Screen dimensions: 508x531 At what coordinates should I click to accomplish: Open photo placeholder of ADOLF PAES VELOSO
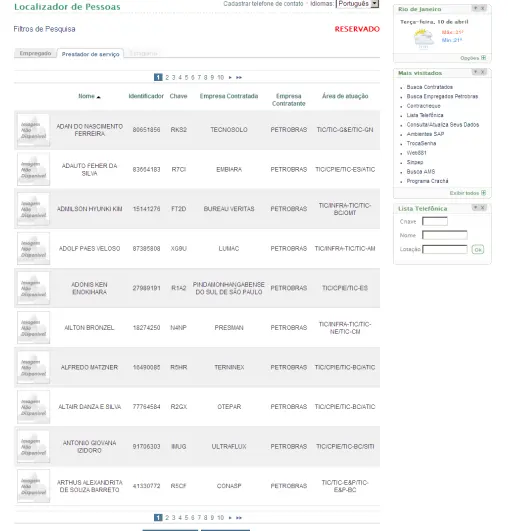[x=34, y=249]
